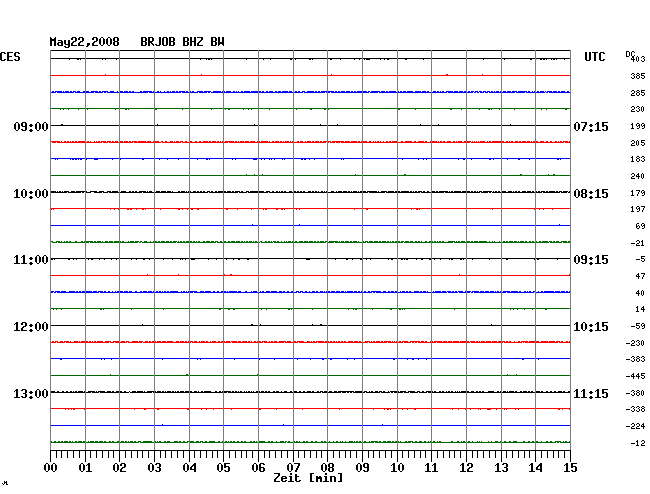Select the DC offset value "-21"
This screenshot has height=494, width=650.
[638, 243]
